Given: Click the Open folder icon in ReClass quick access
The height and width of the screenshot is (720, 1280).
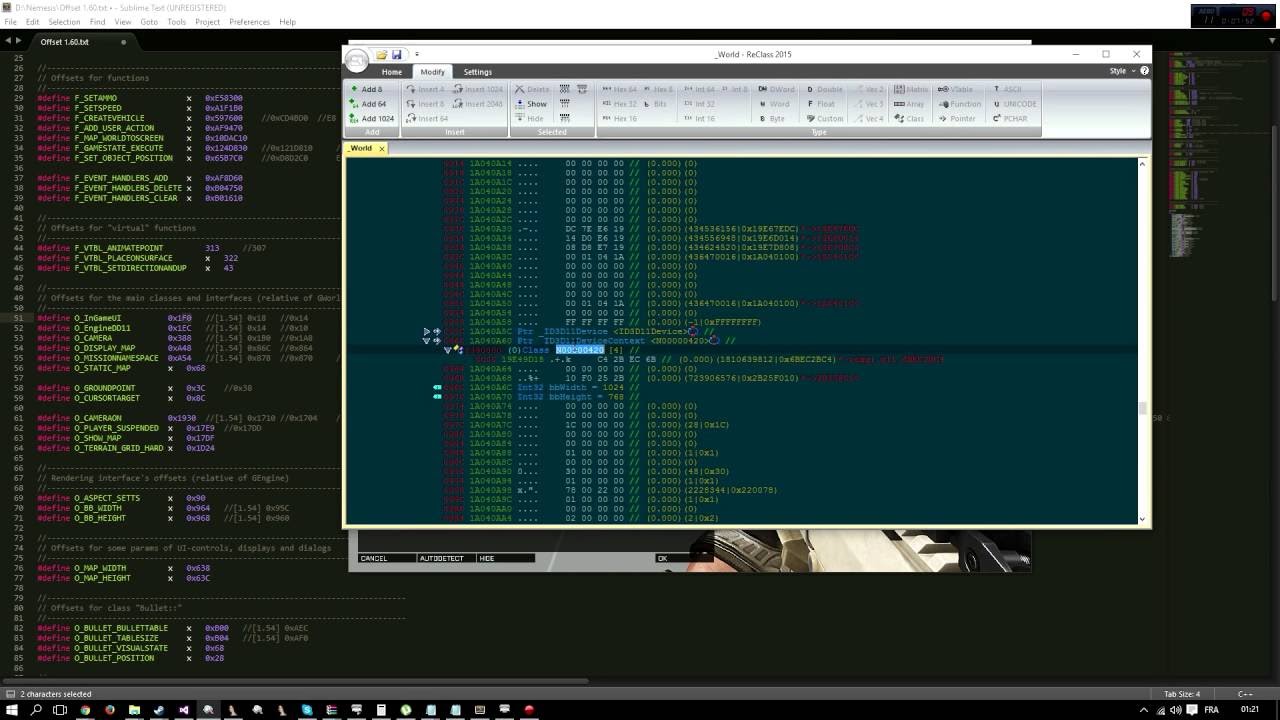Looking at the screenshot, I should click(x=381, y=54).
